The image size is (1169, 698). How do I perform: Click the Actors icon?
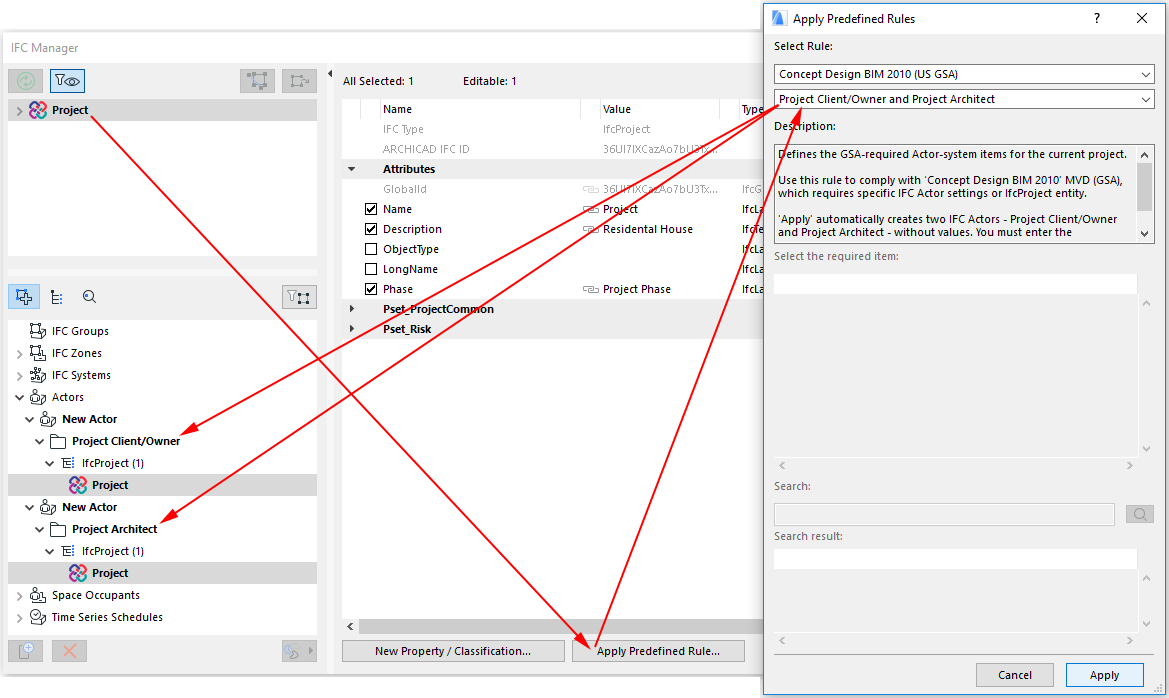pos(37,397)
